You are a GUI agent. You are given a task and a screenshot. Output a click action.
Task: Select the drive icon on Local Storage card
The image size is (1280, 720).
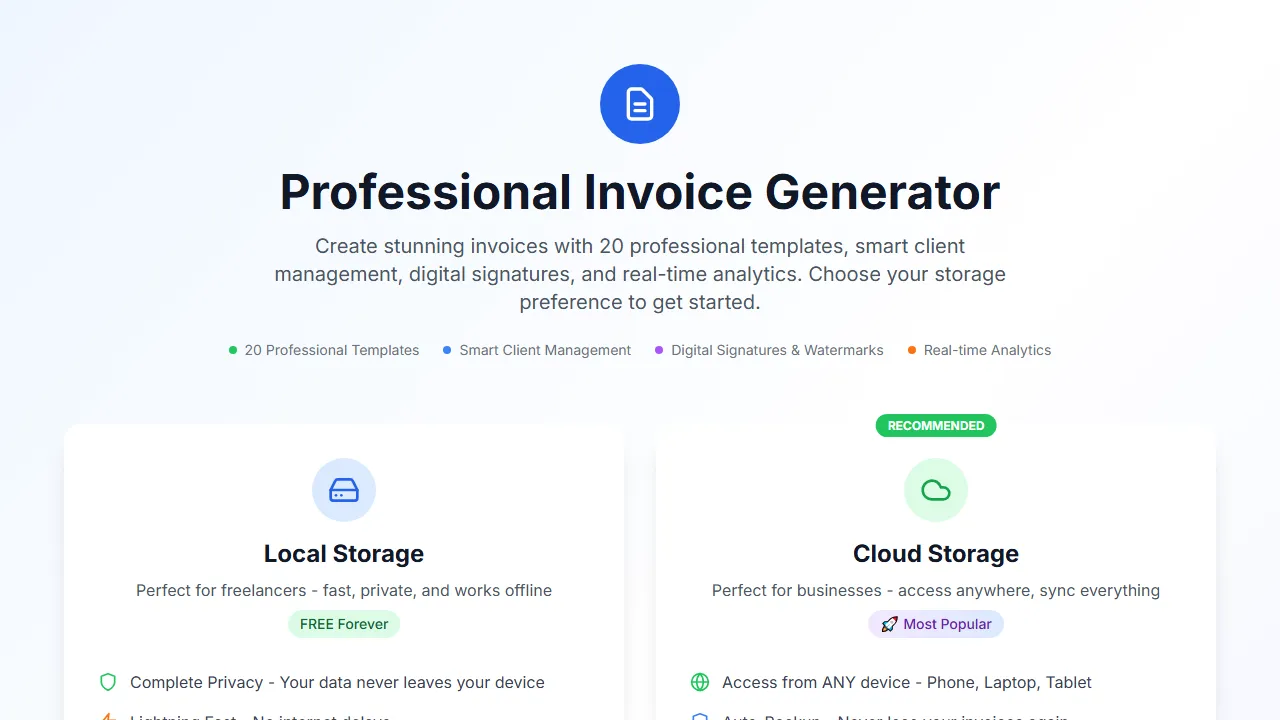pyautogui.click(x=344, y=490)
